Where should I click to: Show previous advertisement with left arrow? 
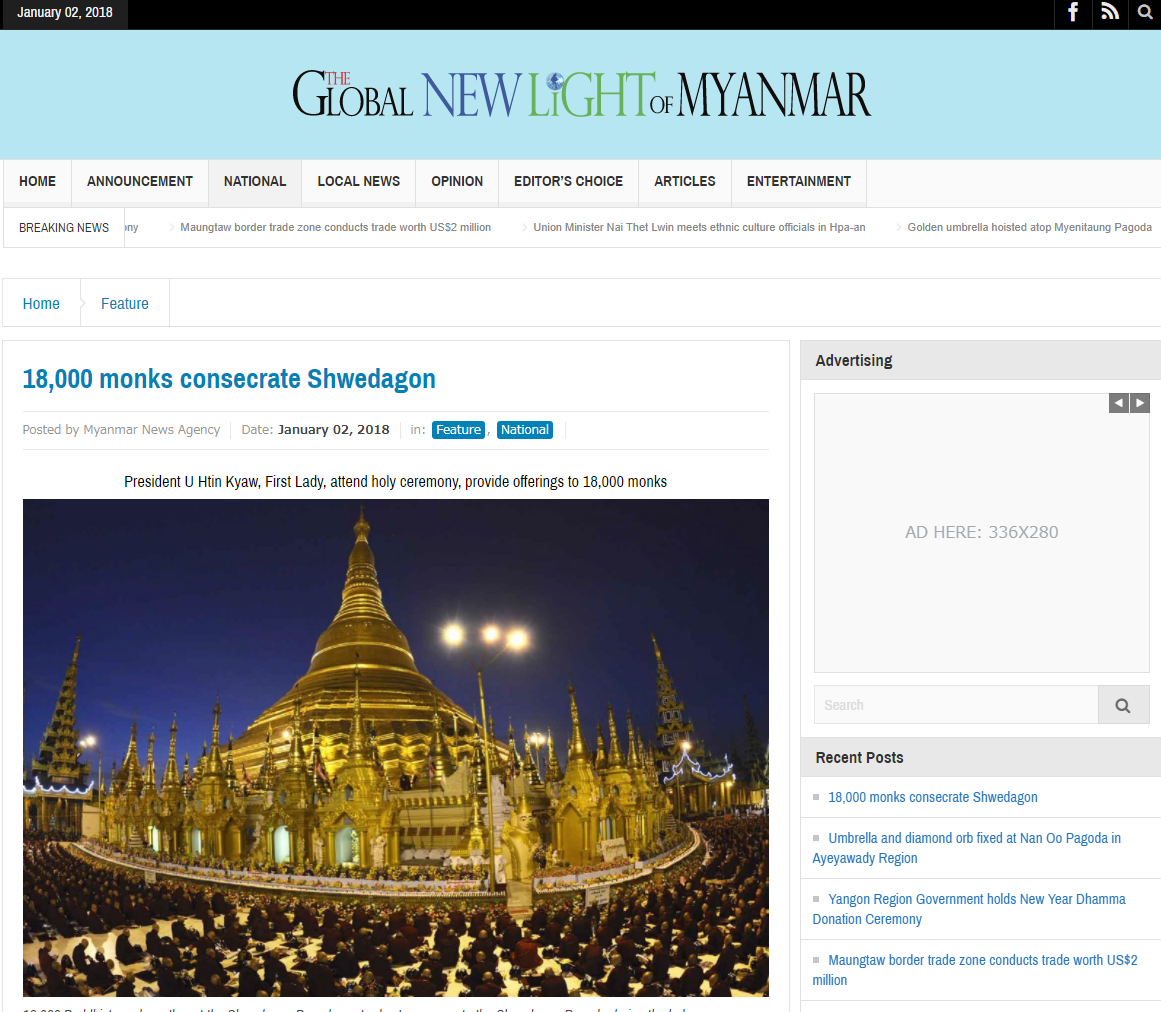pyautogui.click(x=1118, y=403)
